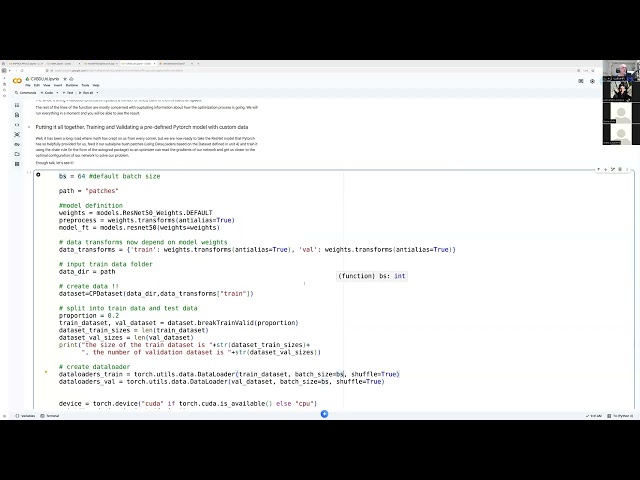Click the notebook title CVBDL.ipynb
This screenshot has width=640, height=480.
pyautogui.click(x=45, y=79)
